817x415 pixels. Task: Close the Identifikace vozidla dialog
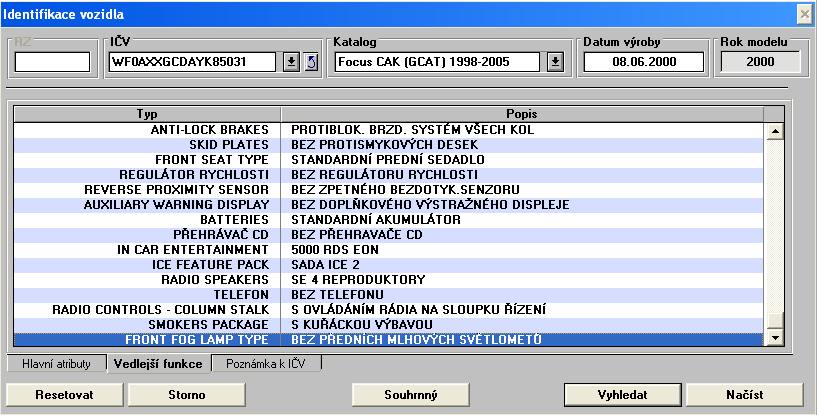pos(804,14)
